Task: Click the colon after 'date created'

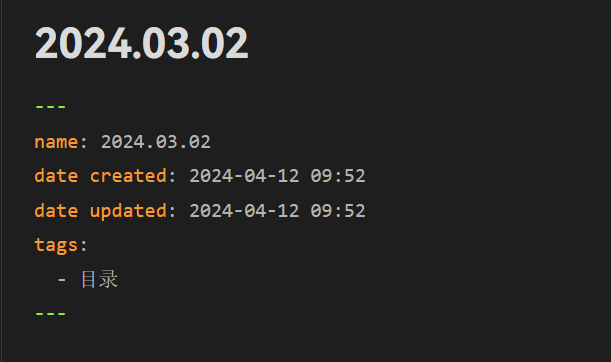Action: (172, 177)
